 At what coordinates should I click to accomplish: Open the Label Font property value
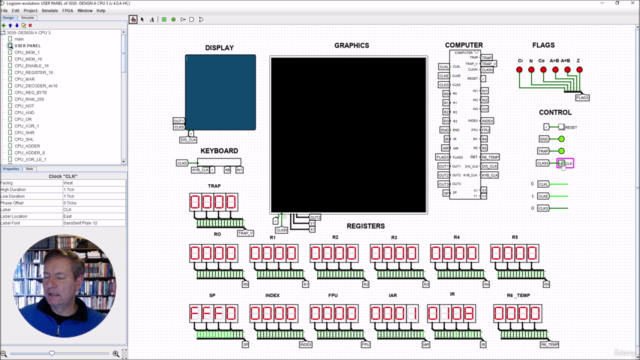point(94,223)
